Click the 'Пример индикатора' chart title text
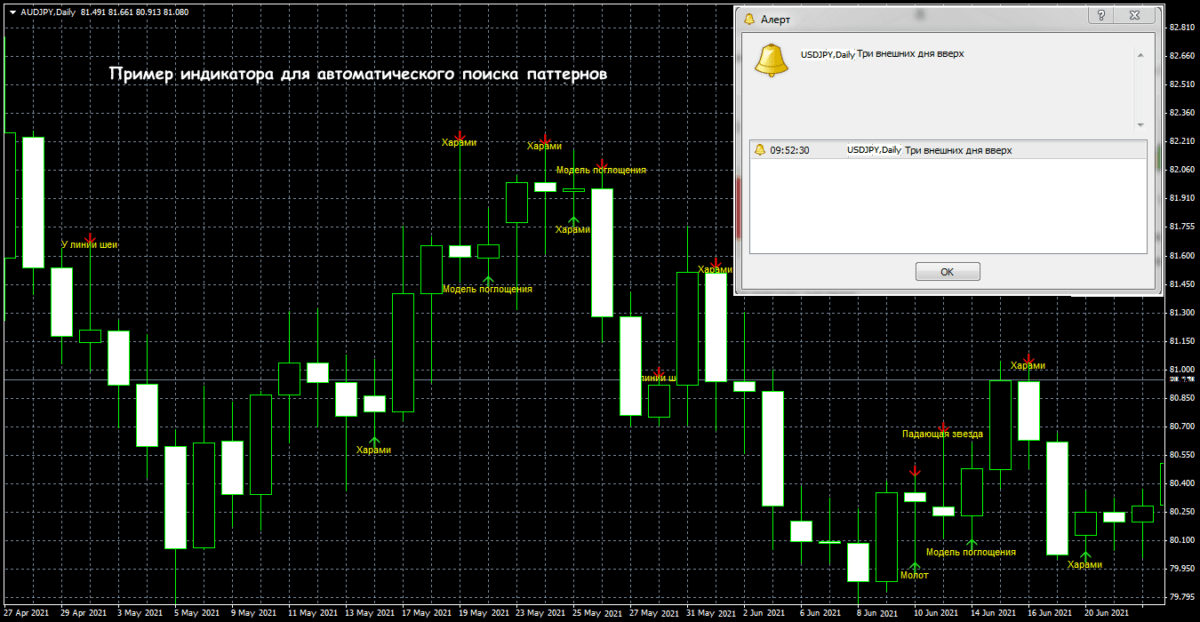 pos(356,76)
